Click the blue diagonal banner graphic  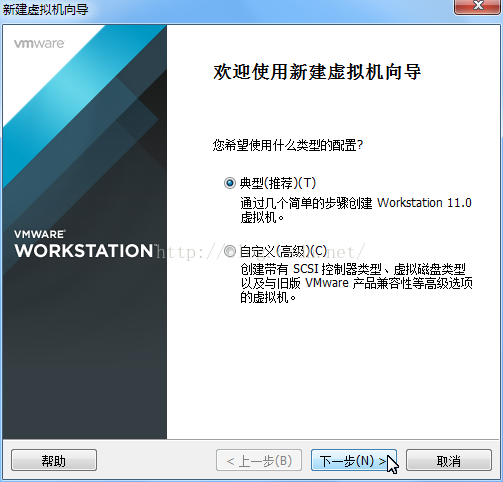point(83,107)
